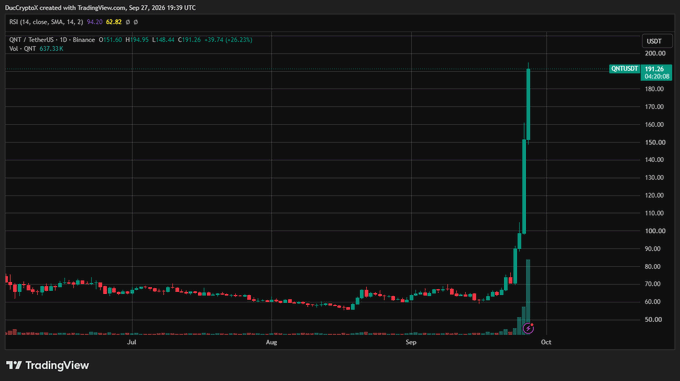680x381 pixels.
Task: Open the USDT currency selector
Action: (657, 41)
